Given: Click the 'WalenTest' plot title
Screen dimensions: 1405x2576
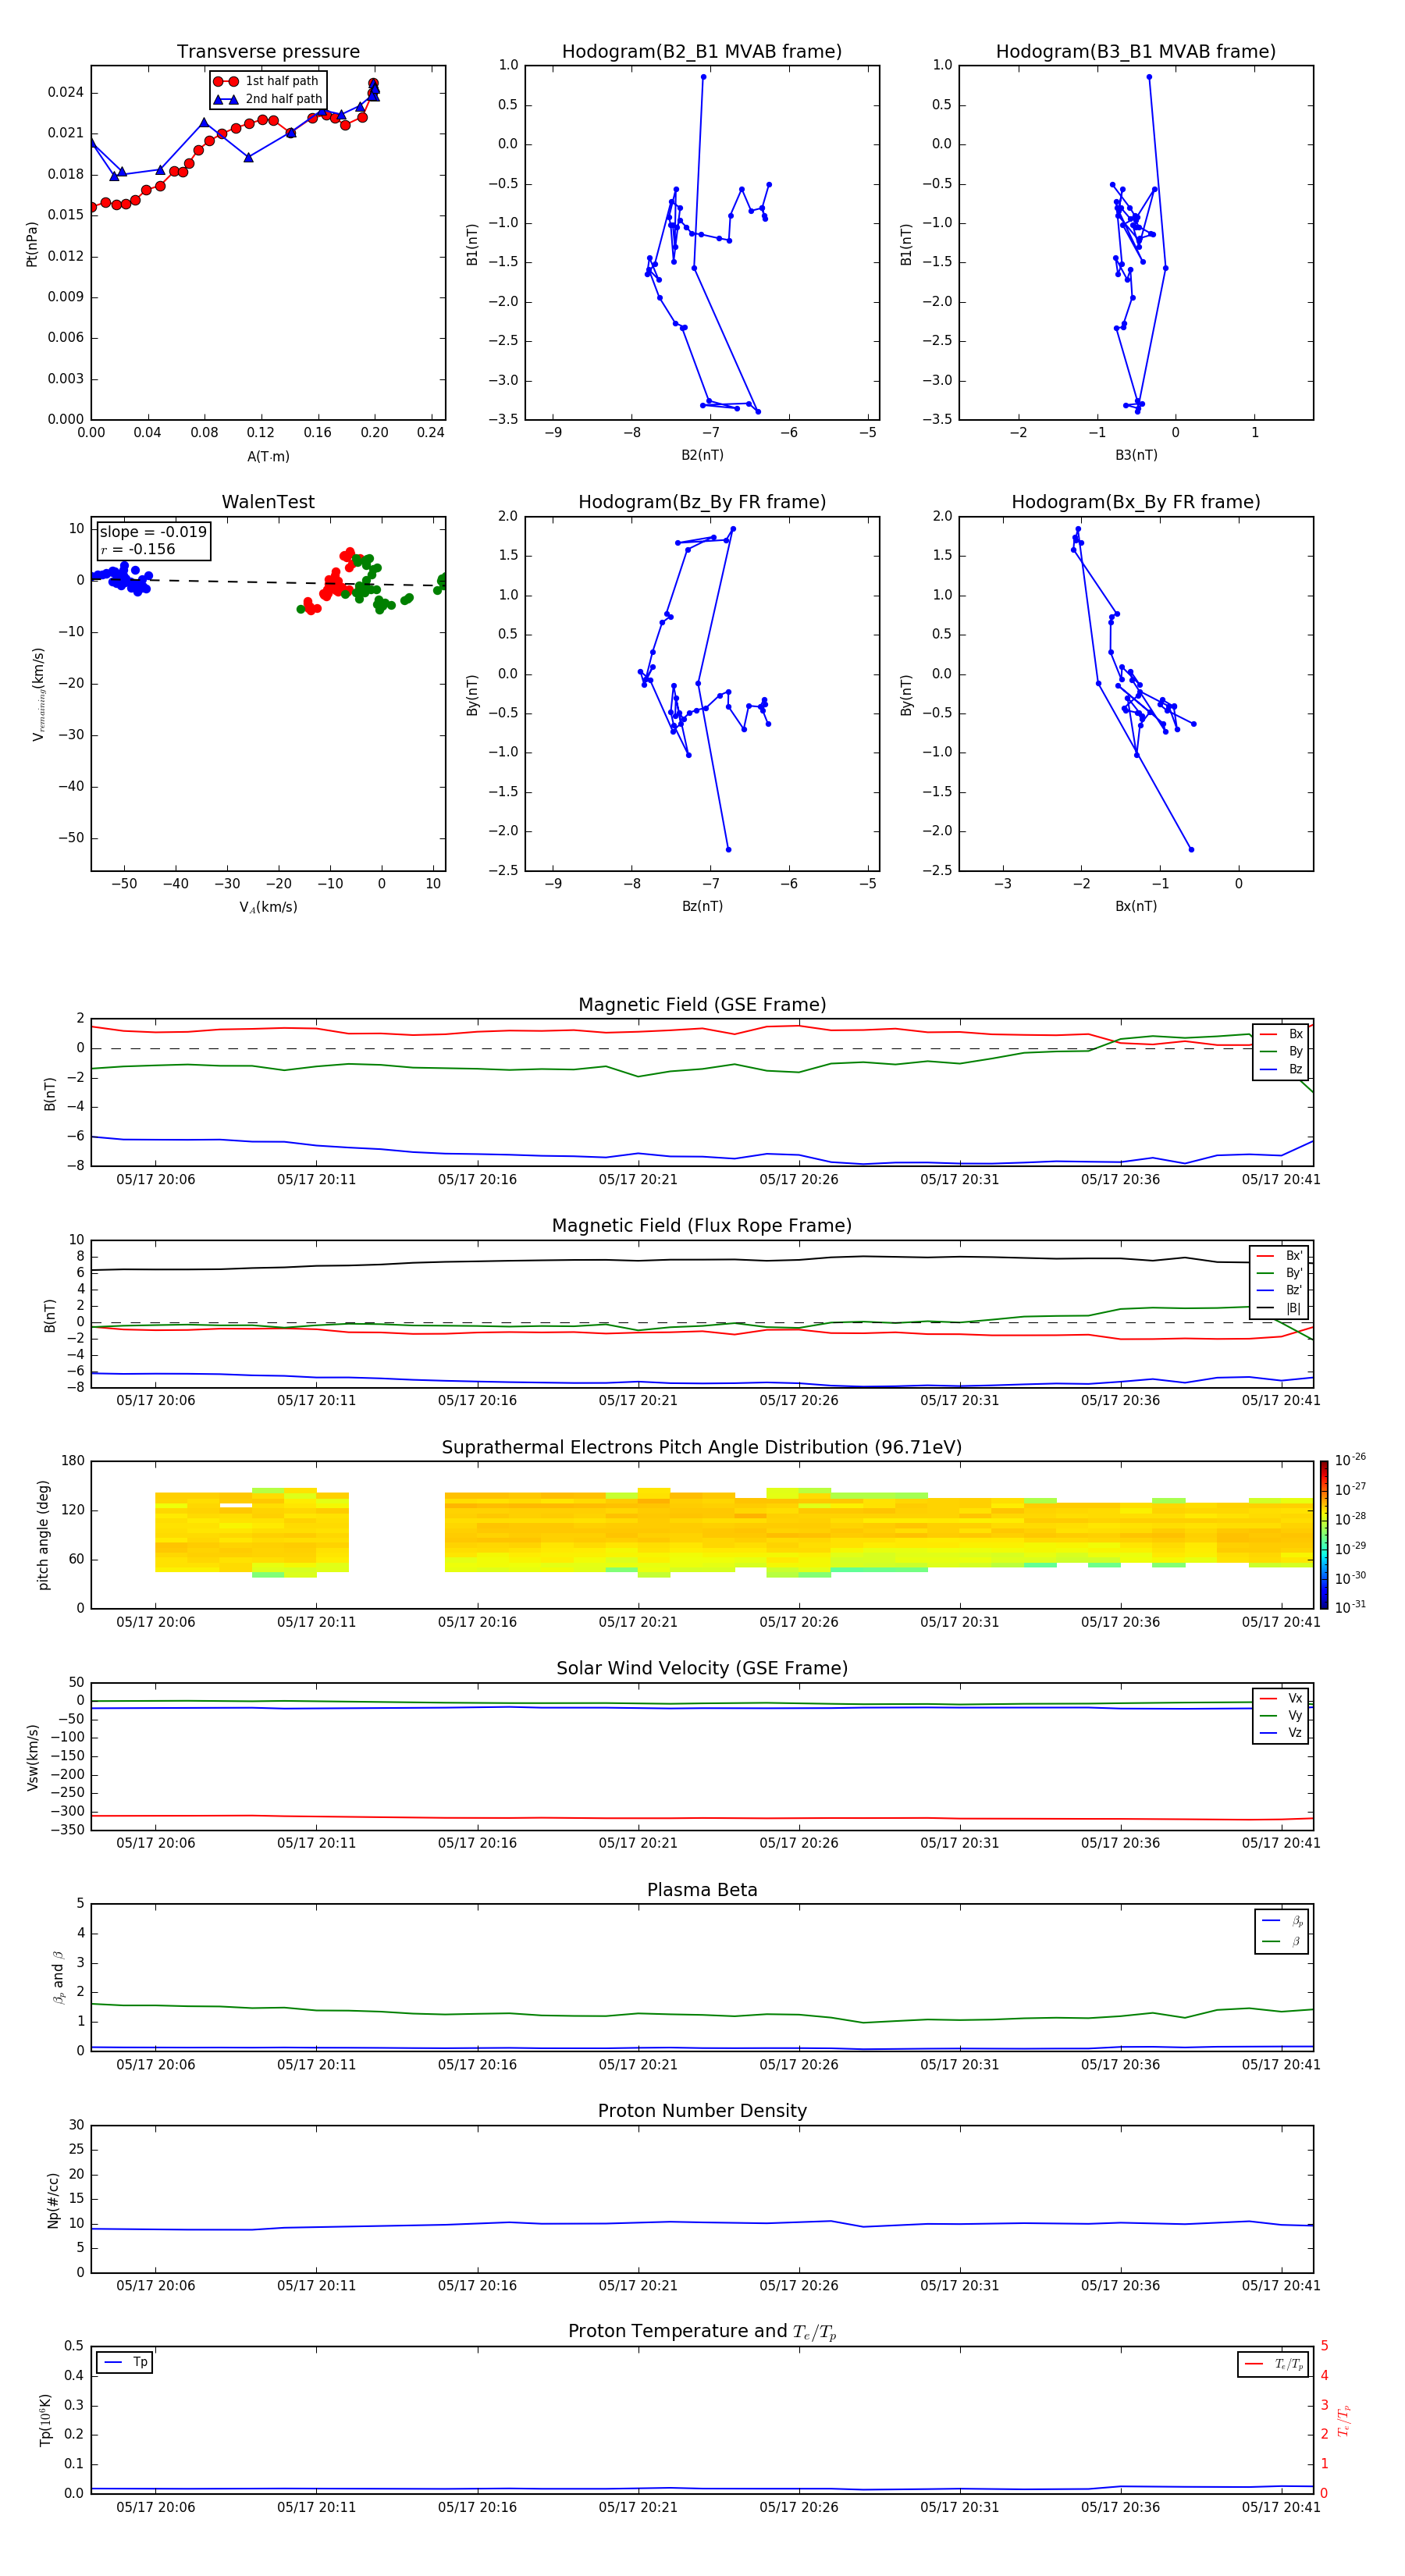Looking at the screenshot, I should [268, 502].
